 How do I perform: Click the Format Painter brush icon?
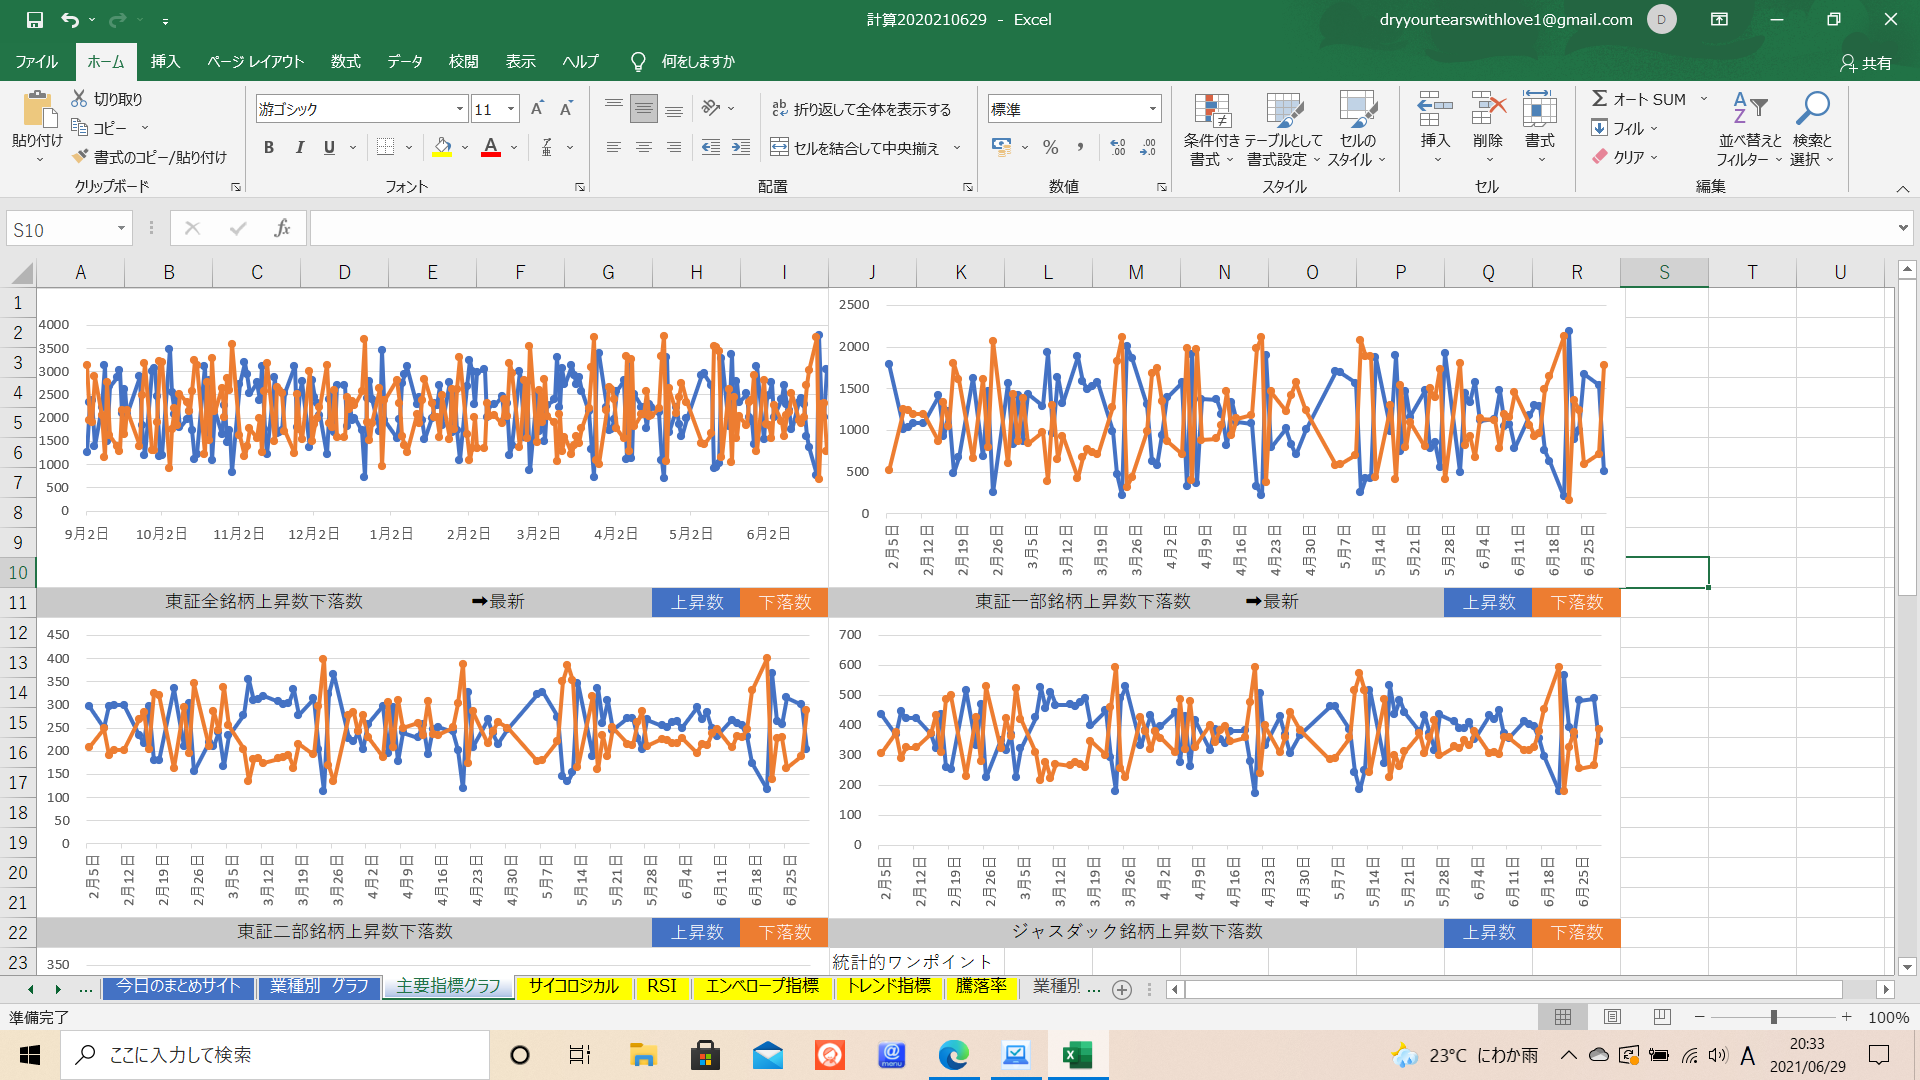click(81, 157)
